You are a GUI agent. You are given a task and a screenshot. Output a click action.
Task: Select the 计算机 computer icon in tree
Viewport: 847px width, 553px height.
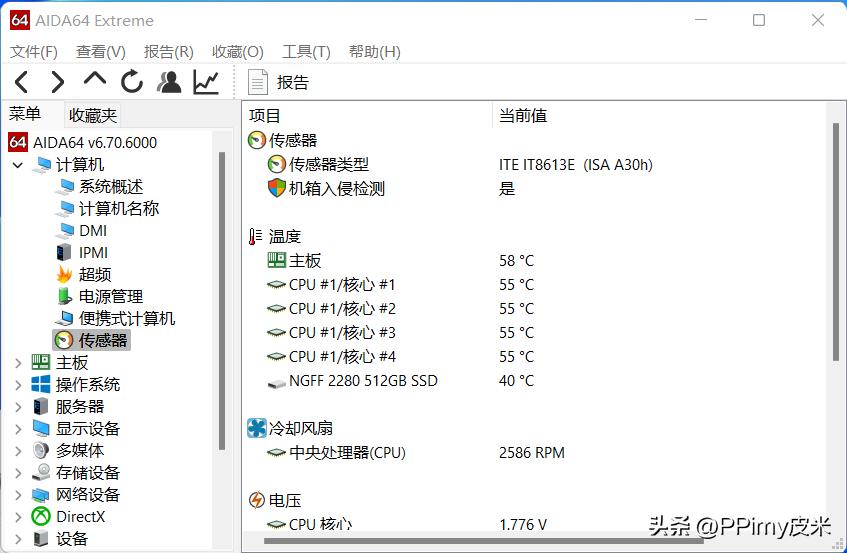42,165
